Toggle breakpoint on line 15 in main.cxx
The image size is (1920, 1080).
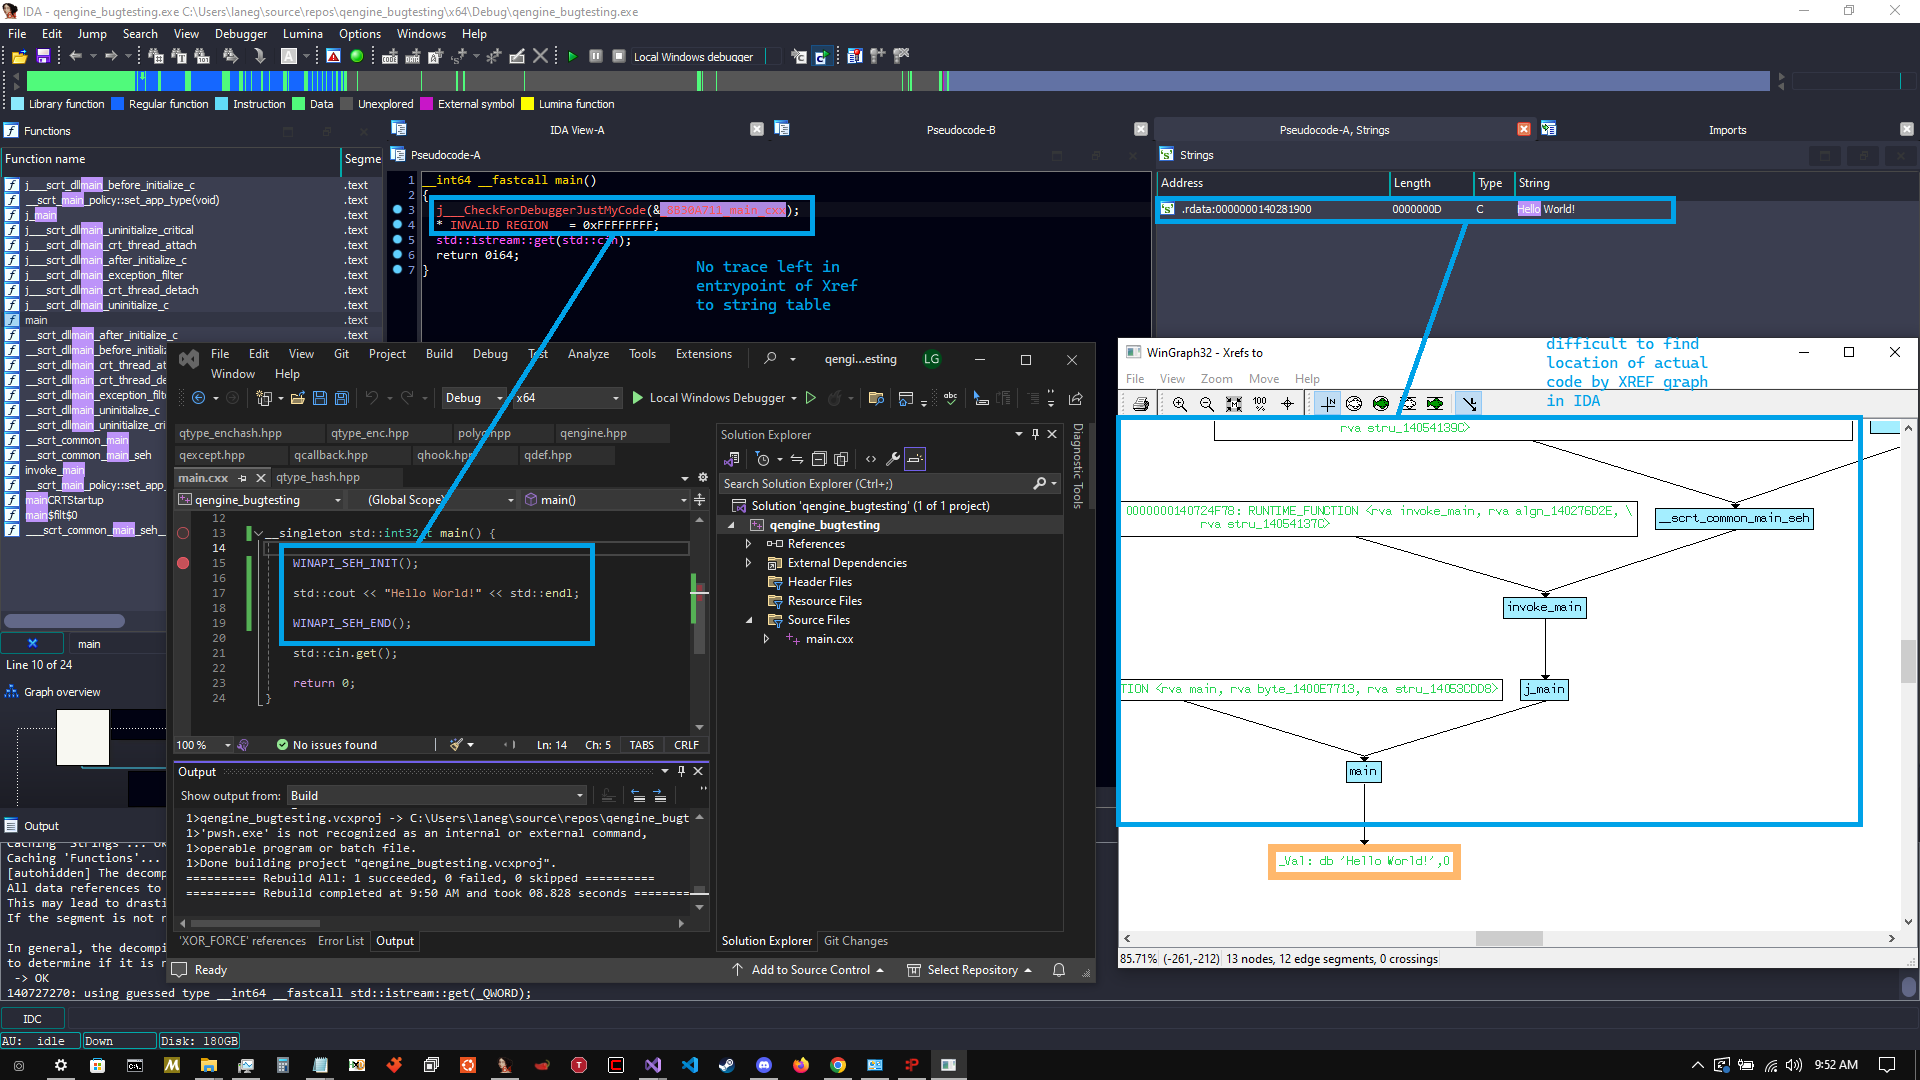pos(183,563)
